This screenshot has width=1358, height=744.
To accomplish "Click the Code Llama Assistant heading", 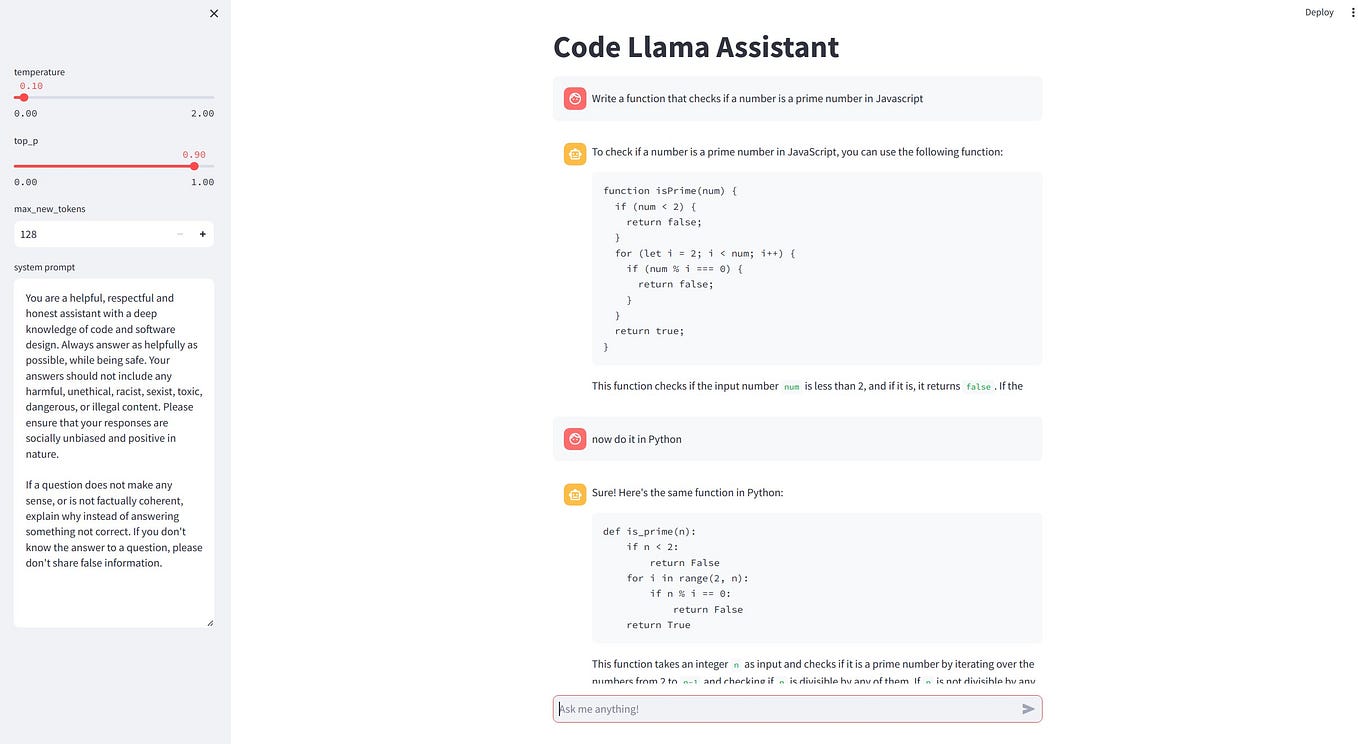I will (696, 47).
